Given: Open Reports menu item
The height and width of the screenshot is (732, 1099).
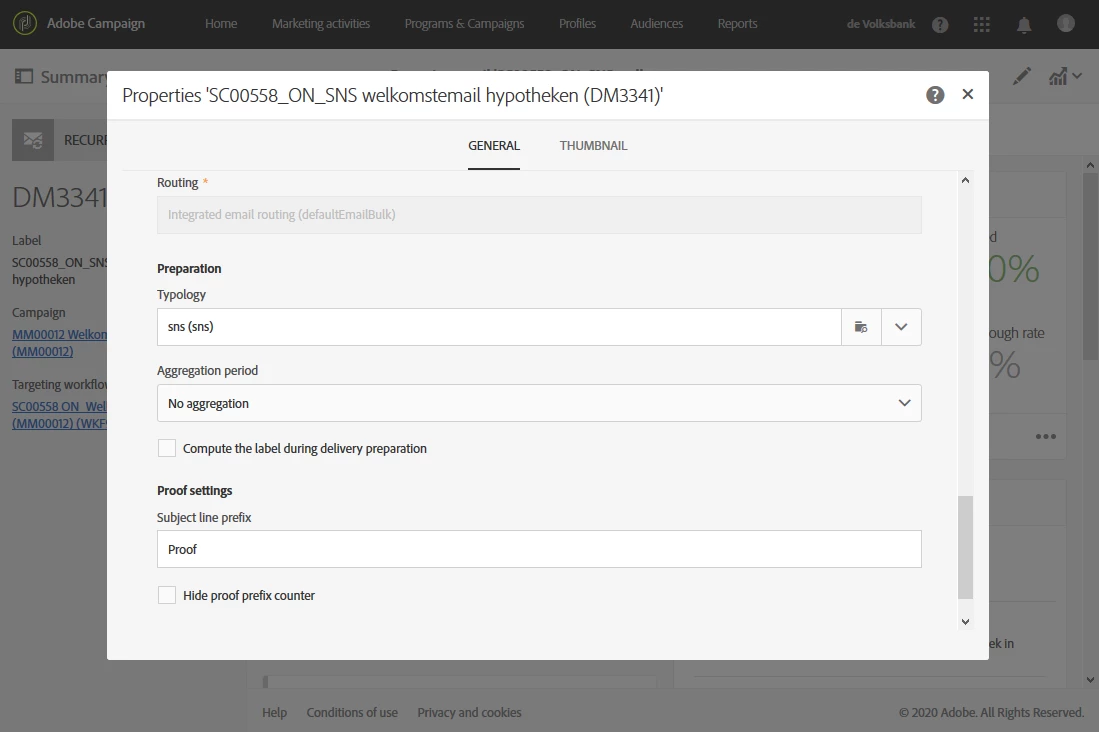Looking at the screenshot, I should [x=737, y=24].
